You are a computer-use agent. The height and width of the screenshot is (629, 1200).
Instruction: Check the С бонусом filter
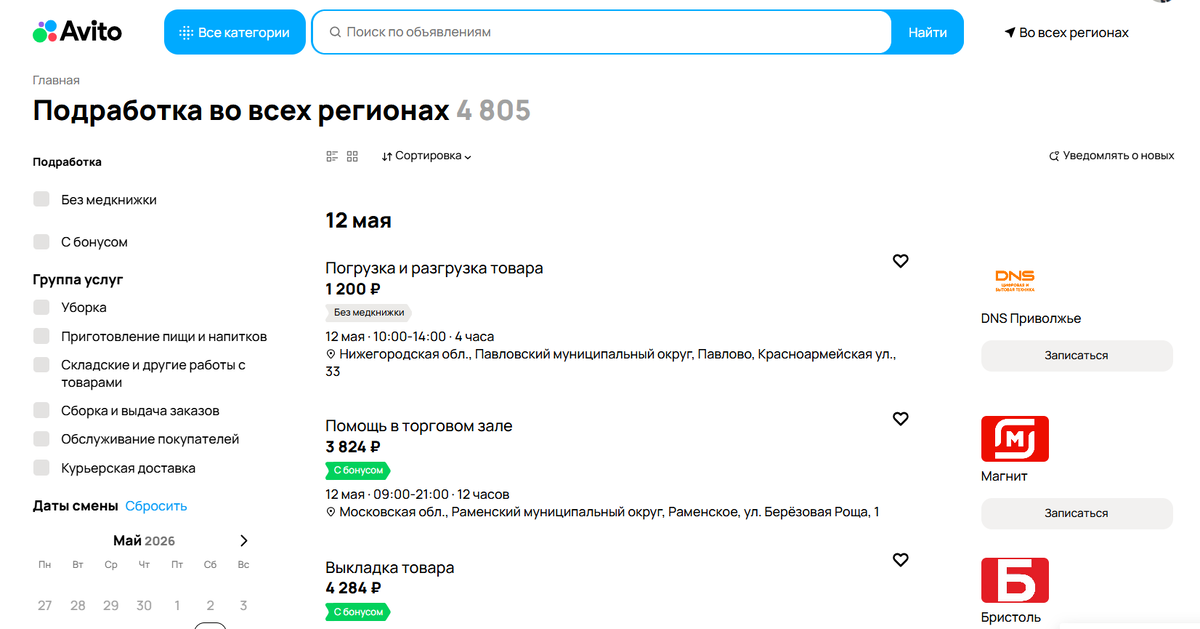click(x=41, y=242)
